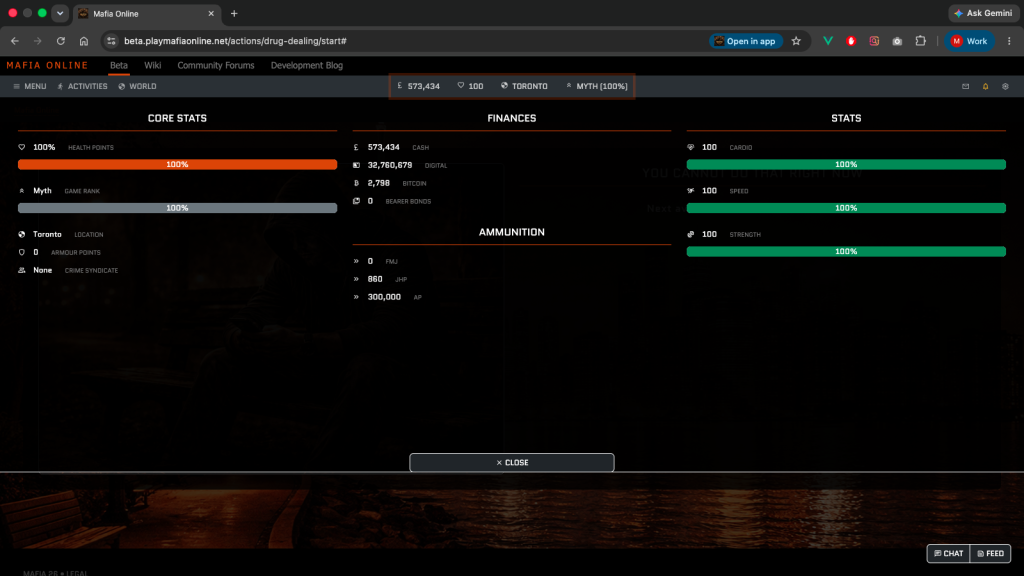Click the 860 JHP ammunition value
The width and height of the screenshot is (1024, 576).
[375, 279]
